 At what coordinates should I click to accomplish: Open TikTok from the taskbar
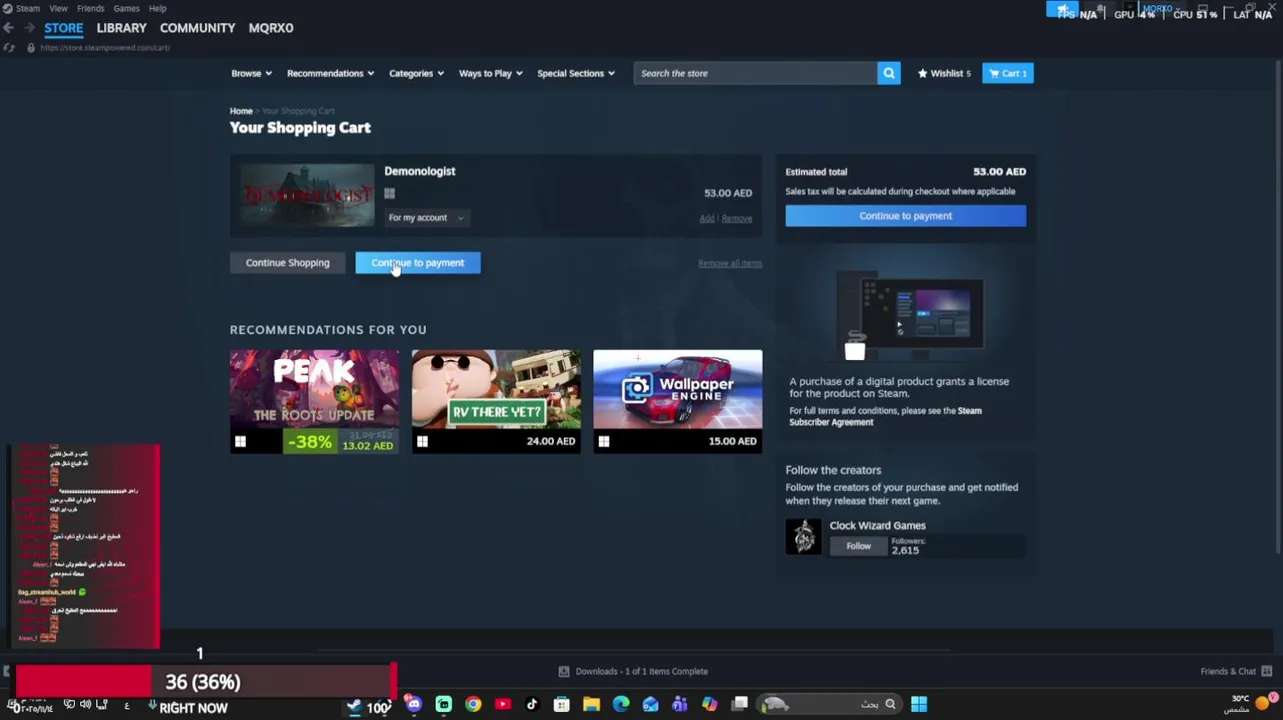(x=532, y=705)
